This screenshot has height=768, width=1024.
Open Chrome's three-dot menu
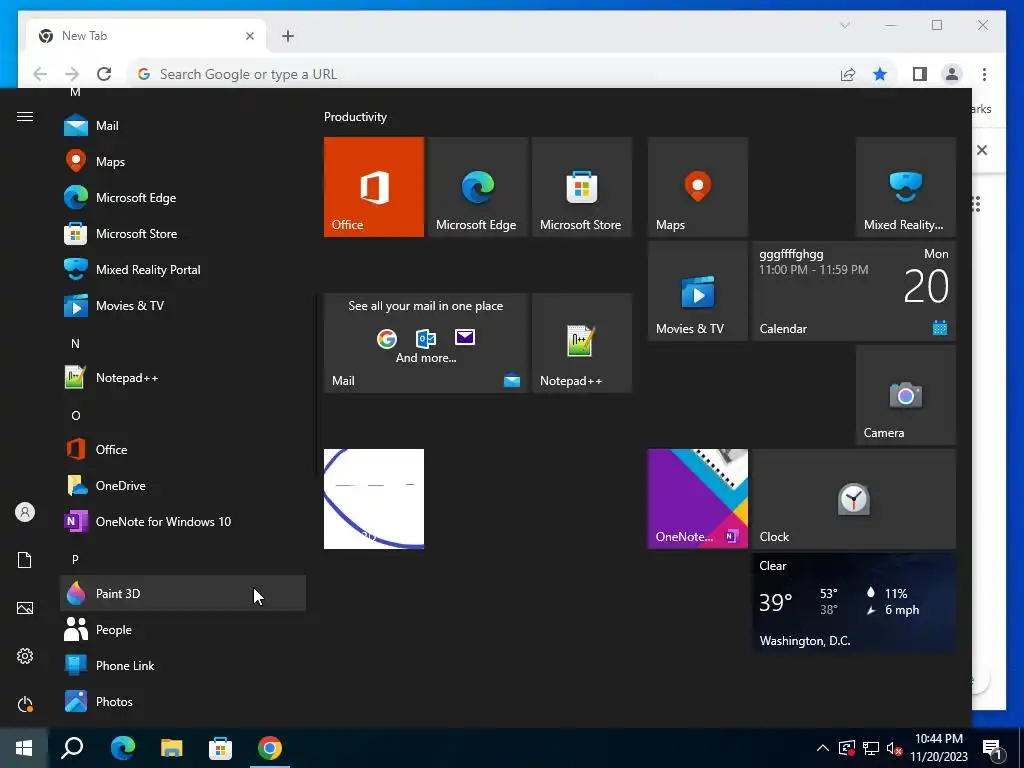tap(984, 74)
